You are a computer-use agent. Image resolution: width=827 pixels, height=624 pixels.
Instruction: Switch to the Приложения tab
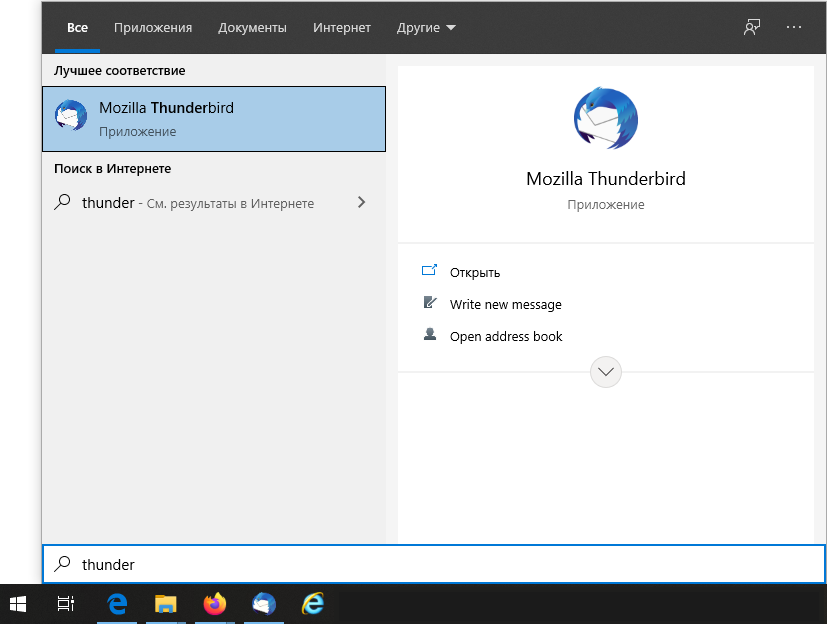click(153, 27)
